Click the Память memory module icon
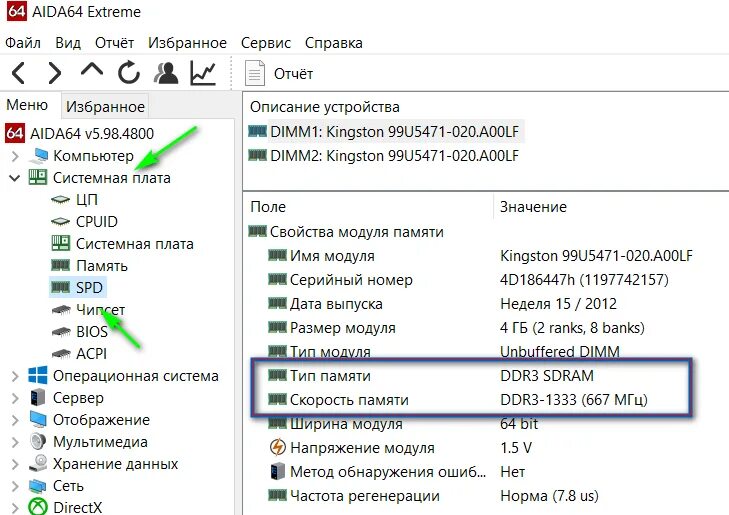The width and height of the screenshot is (729, 515). [x=60, y=265]
